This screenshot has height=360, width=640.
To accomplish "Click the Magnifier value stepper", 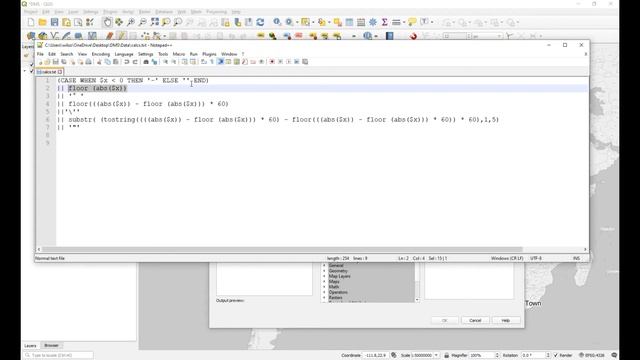I will (x=497, y=355).
